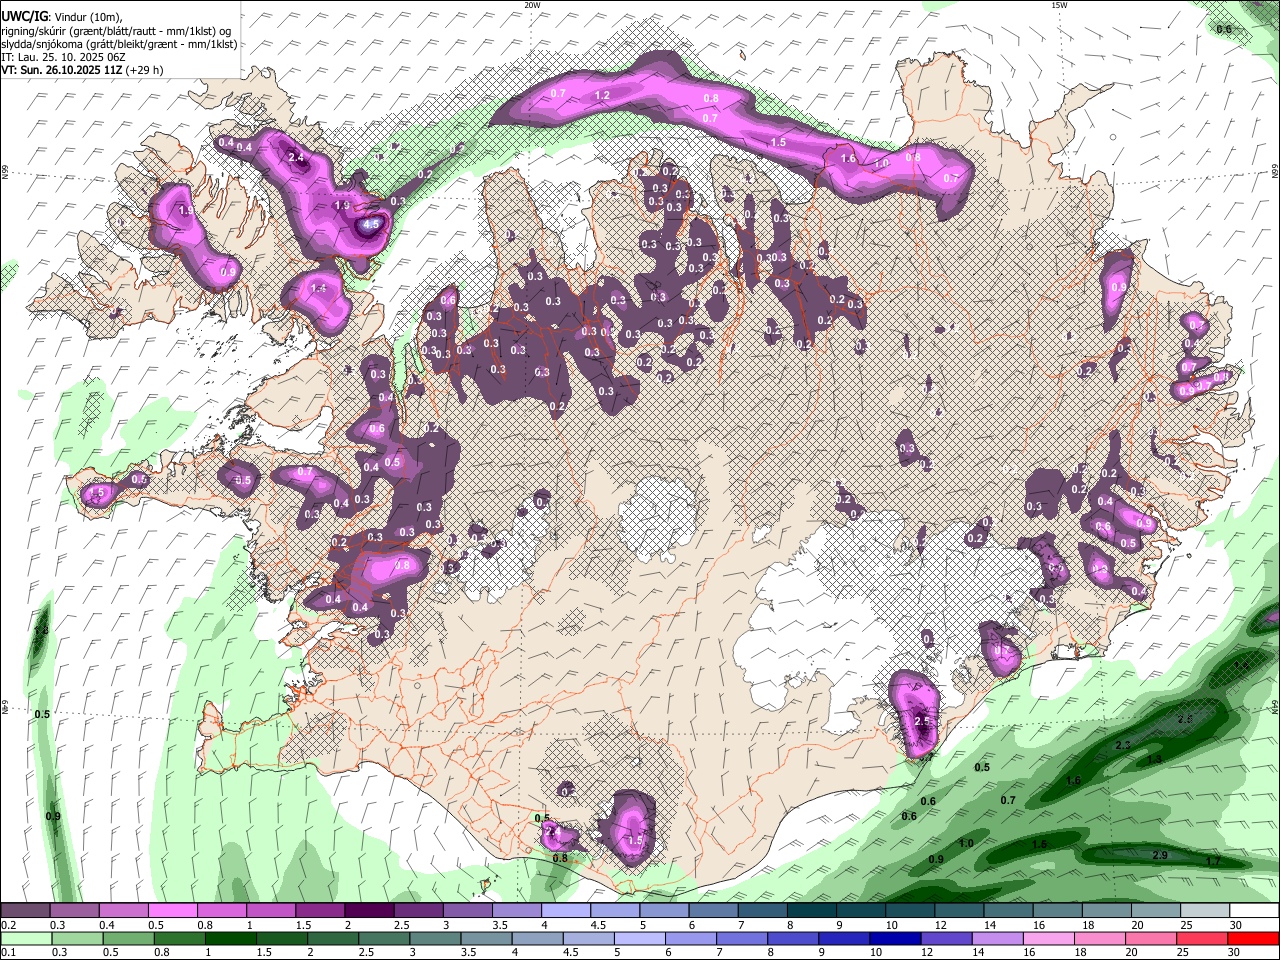Click the "2.9" rain value over the sea

coord(1160,856)
